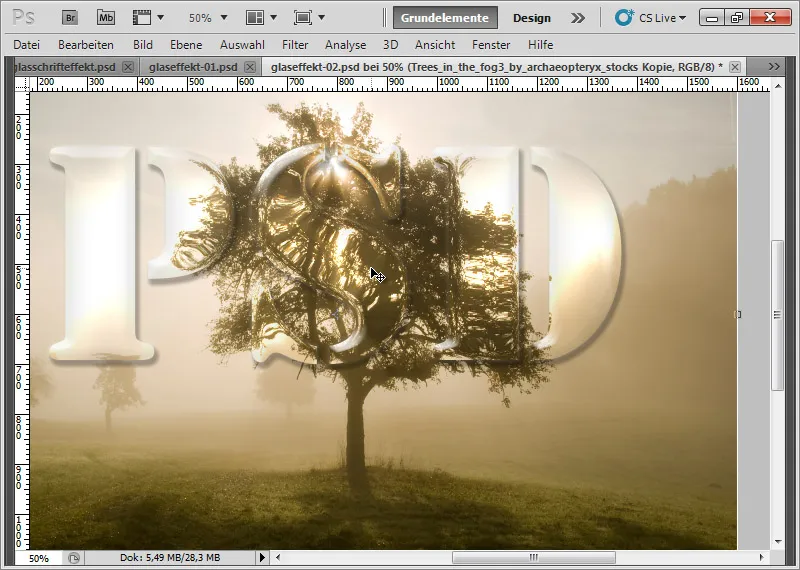Viewport: 800px width, 570px height.
Task: Open the Bild menu
Action: (x=143, y=45)
